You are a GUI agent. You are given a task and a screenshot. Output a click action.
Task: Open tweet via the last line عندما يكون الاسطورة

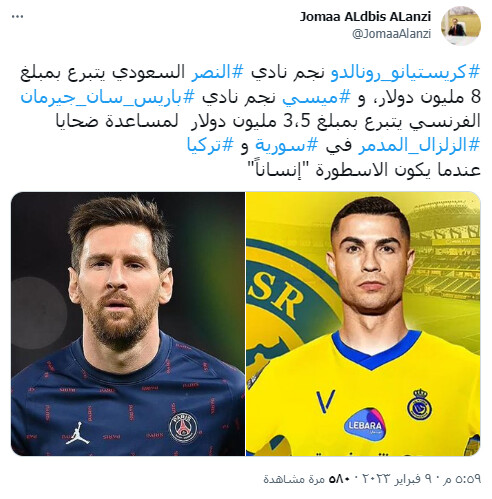coord(364,170)
